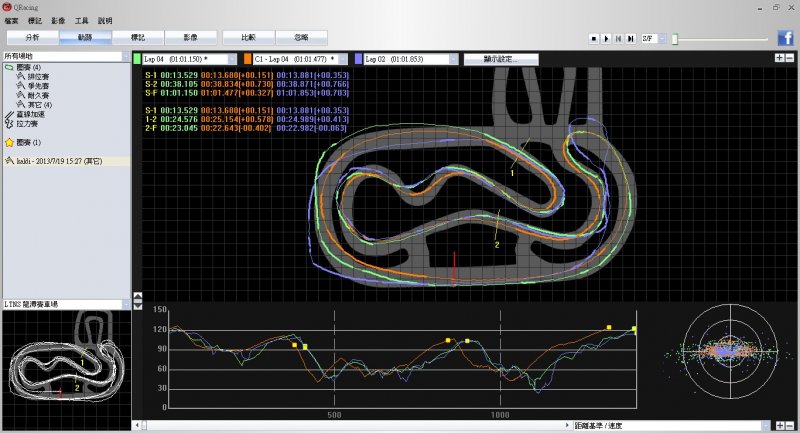Open the Lap 04 (01:01.150) dropdown

click(x=189, y=59)
